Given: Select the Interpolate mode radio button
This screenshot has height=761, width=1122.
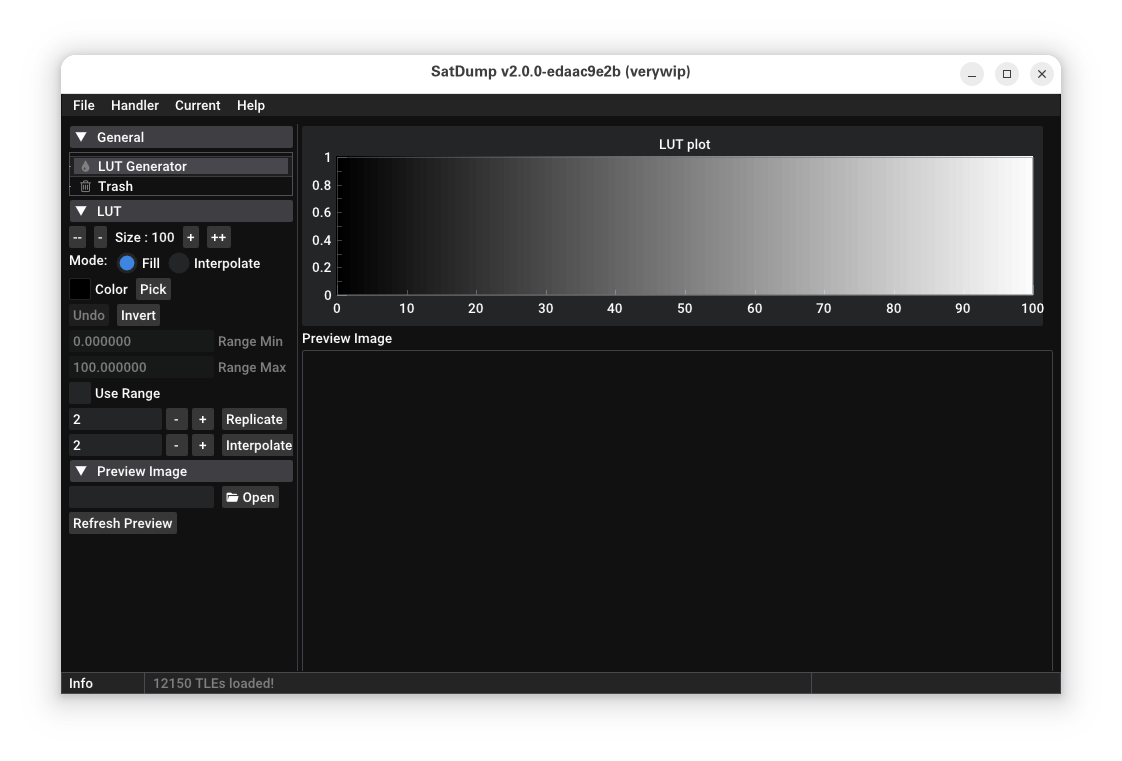Looking at the screenshot, I should 179,263.
